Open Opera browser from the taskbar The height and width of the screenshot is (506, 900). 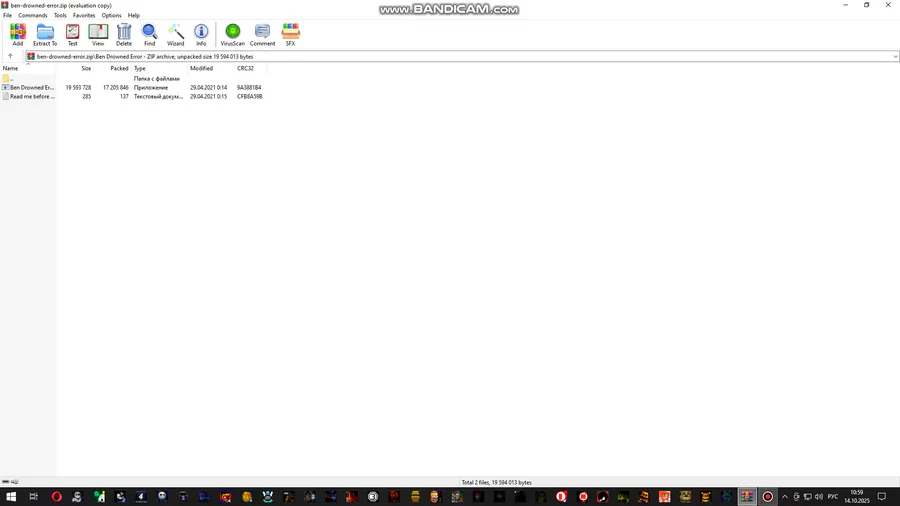tap(56, 497)
